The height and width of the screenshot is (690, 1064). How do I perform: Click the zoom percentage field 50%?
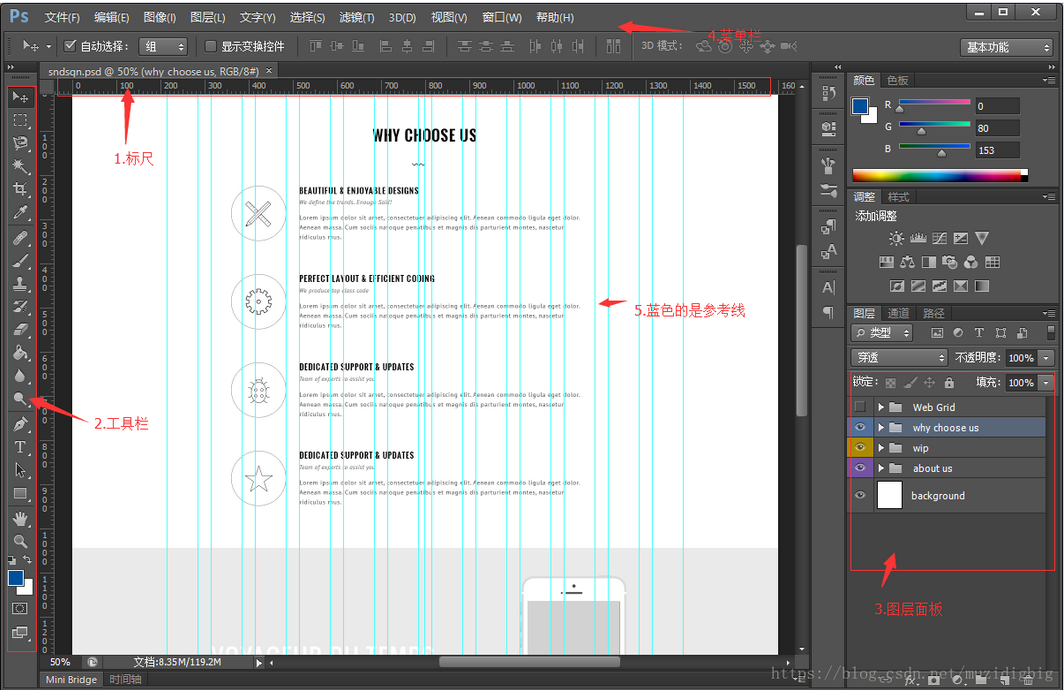[x=60, y=662]
